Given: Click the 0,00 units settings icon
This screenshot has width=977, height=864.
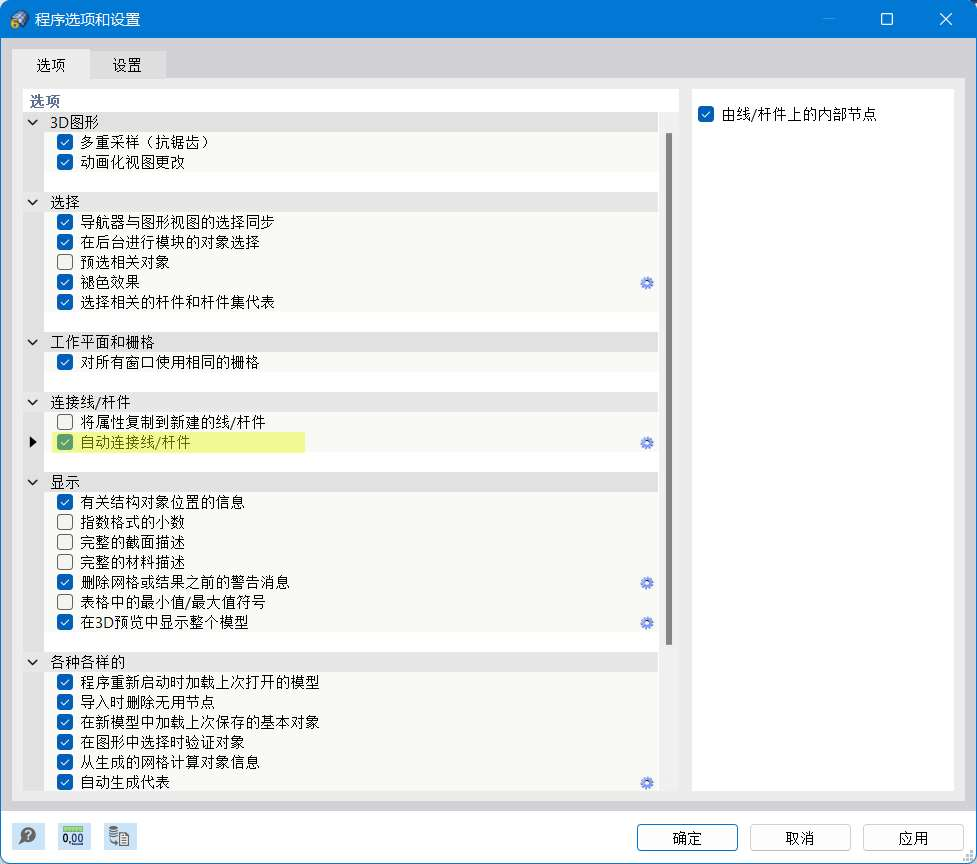Looking at the screenshot, I should click(73, 836).
